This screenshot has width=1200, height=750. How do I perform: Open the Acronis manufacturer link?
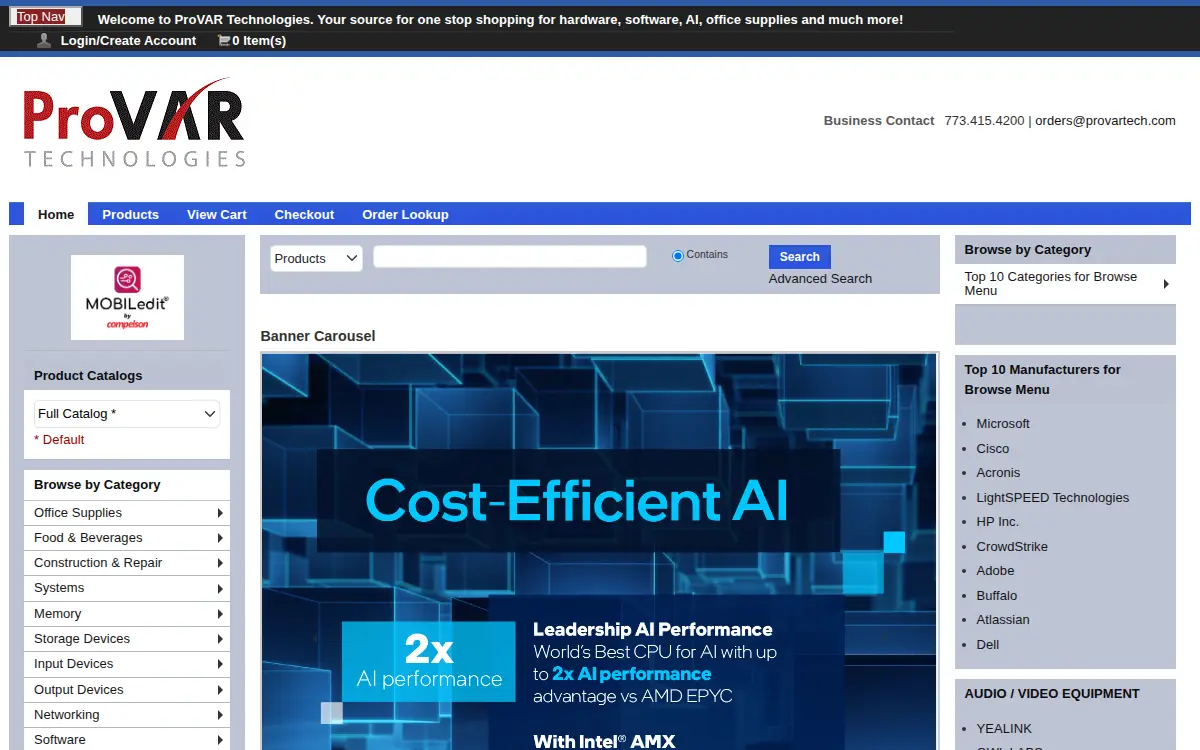click(x=998, y=473)
